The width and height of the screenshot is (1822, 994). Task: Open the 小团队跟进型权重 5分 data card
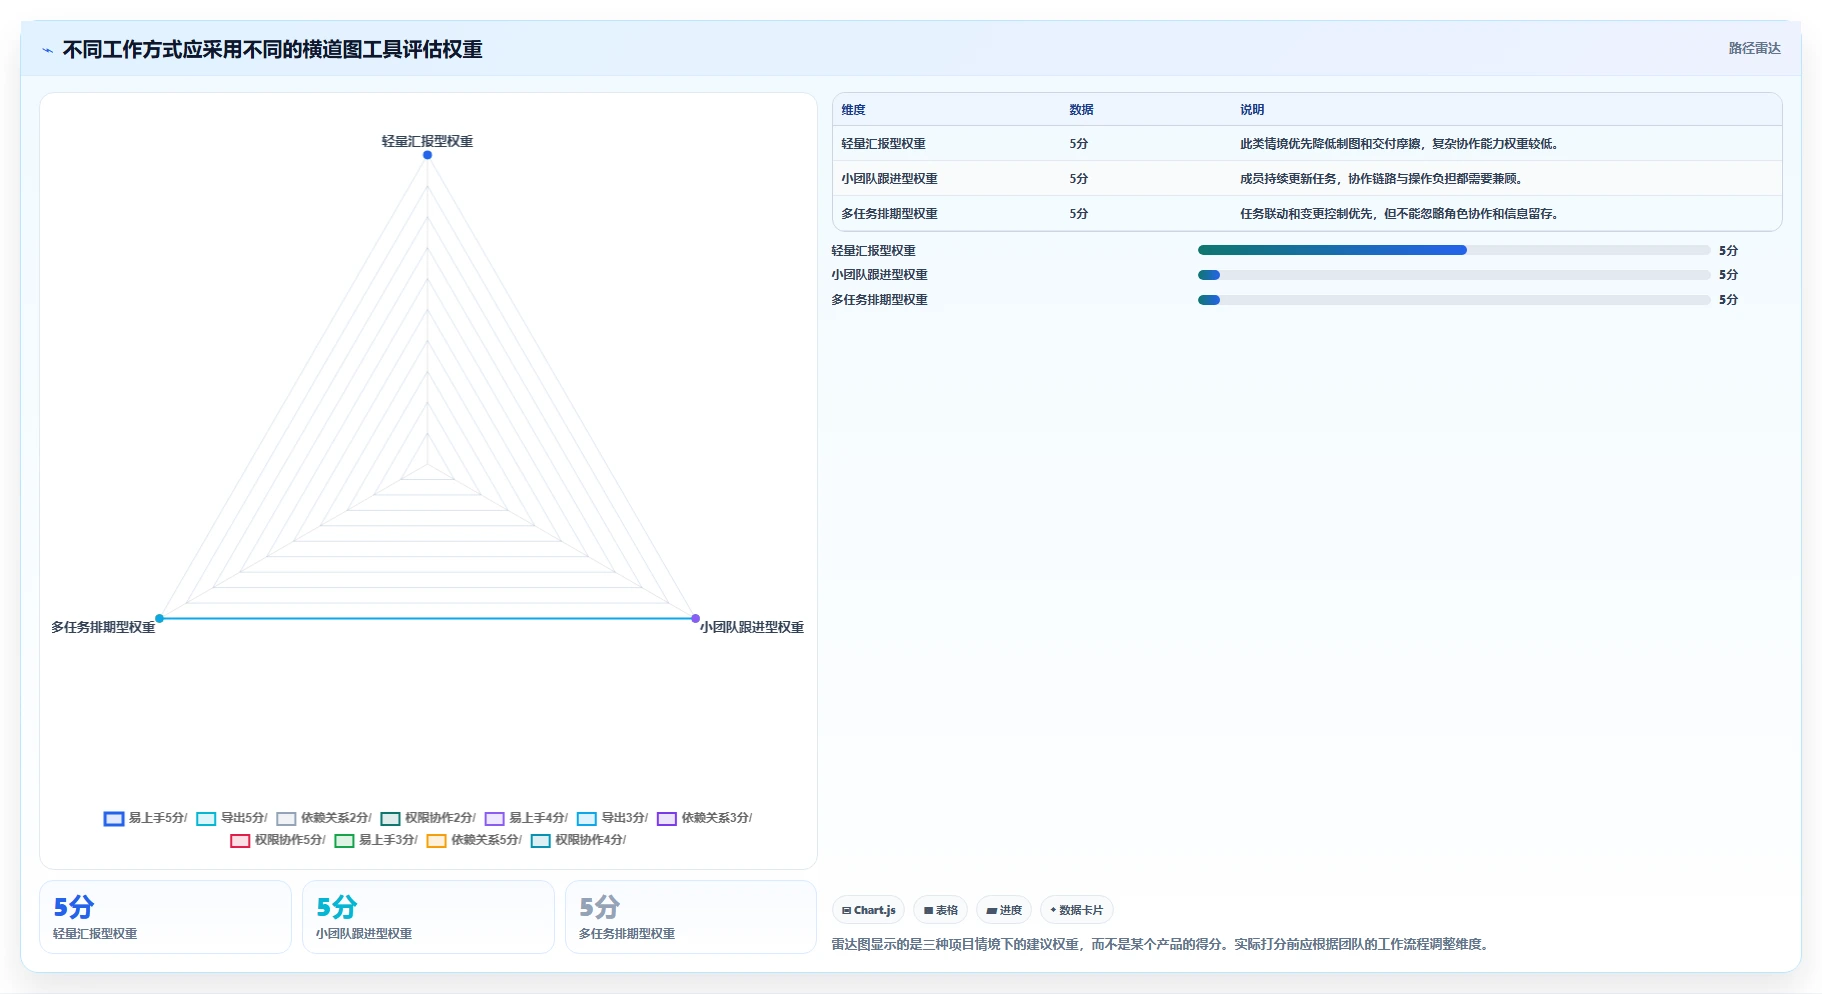point(428,917)
